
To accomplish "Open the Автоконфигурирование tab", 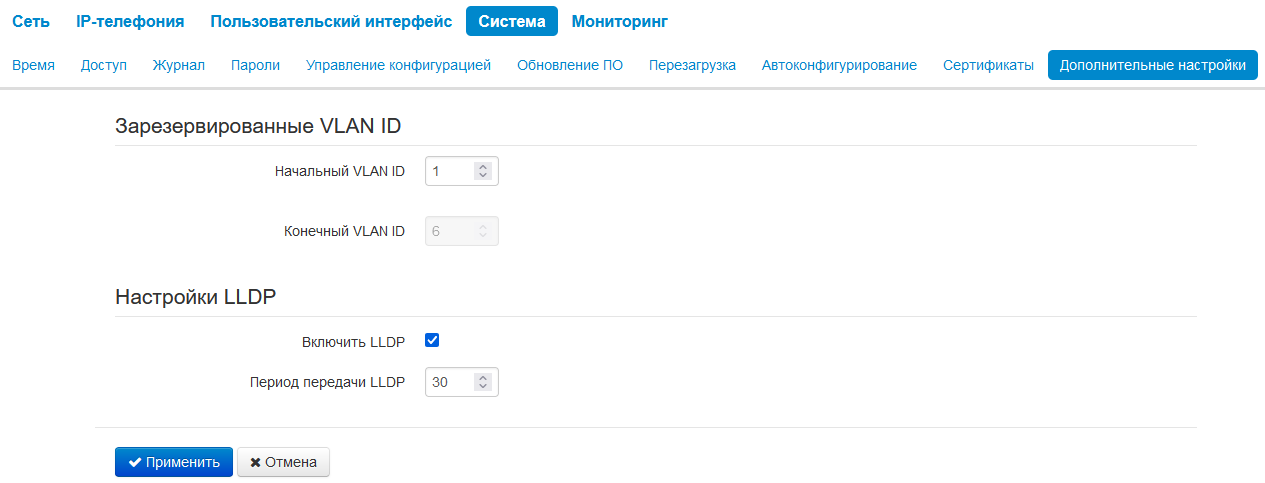I will click(x=839, y=65).
